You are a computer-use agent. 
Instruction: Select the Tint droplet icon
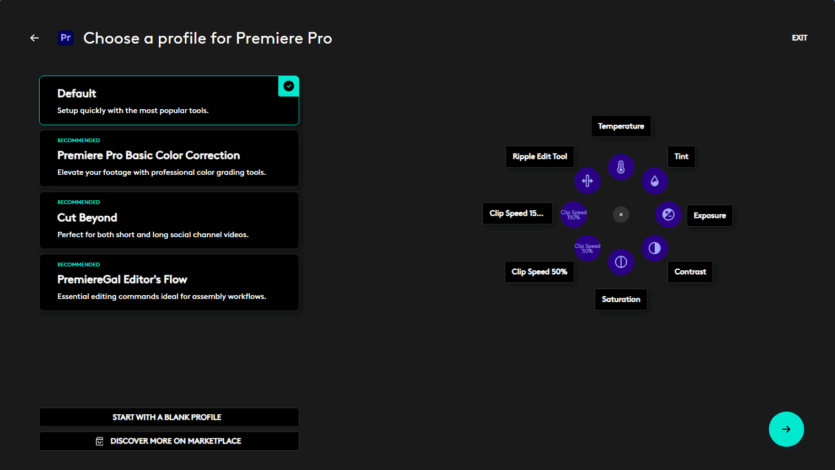point(654,181)
